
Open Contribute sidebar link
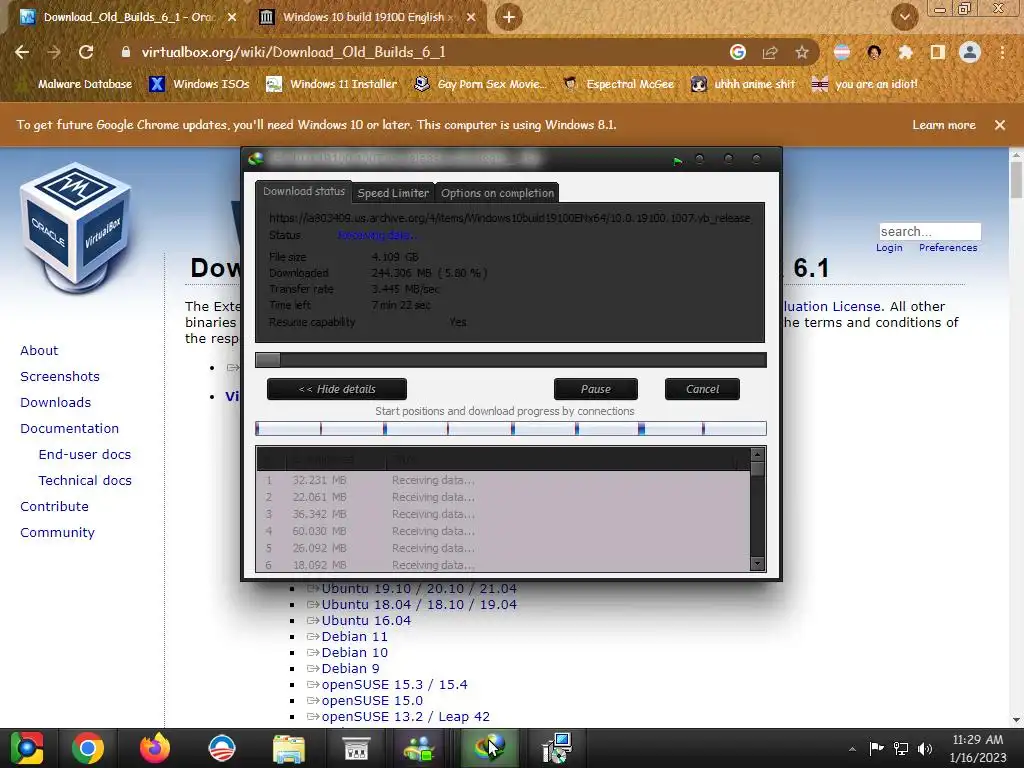click(x=54, y=507)
